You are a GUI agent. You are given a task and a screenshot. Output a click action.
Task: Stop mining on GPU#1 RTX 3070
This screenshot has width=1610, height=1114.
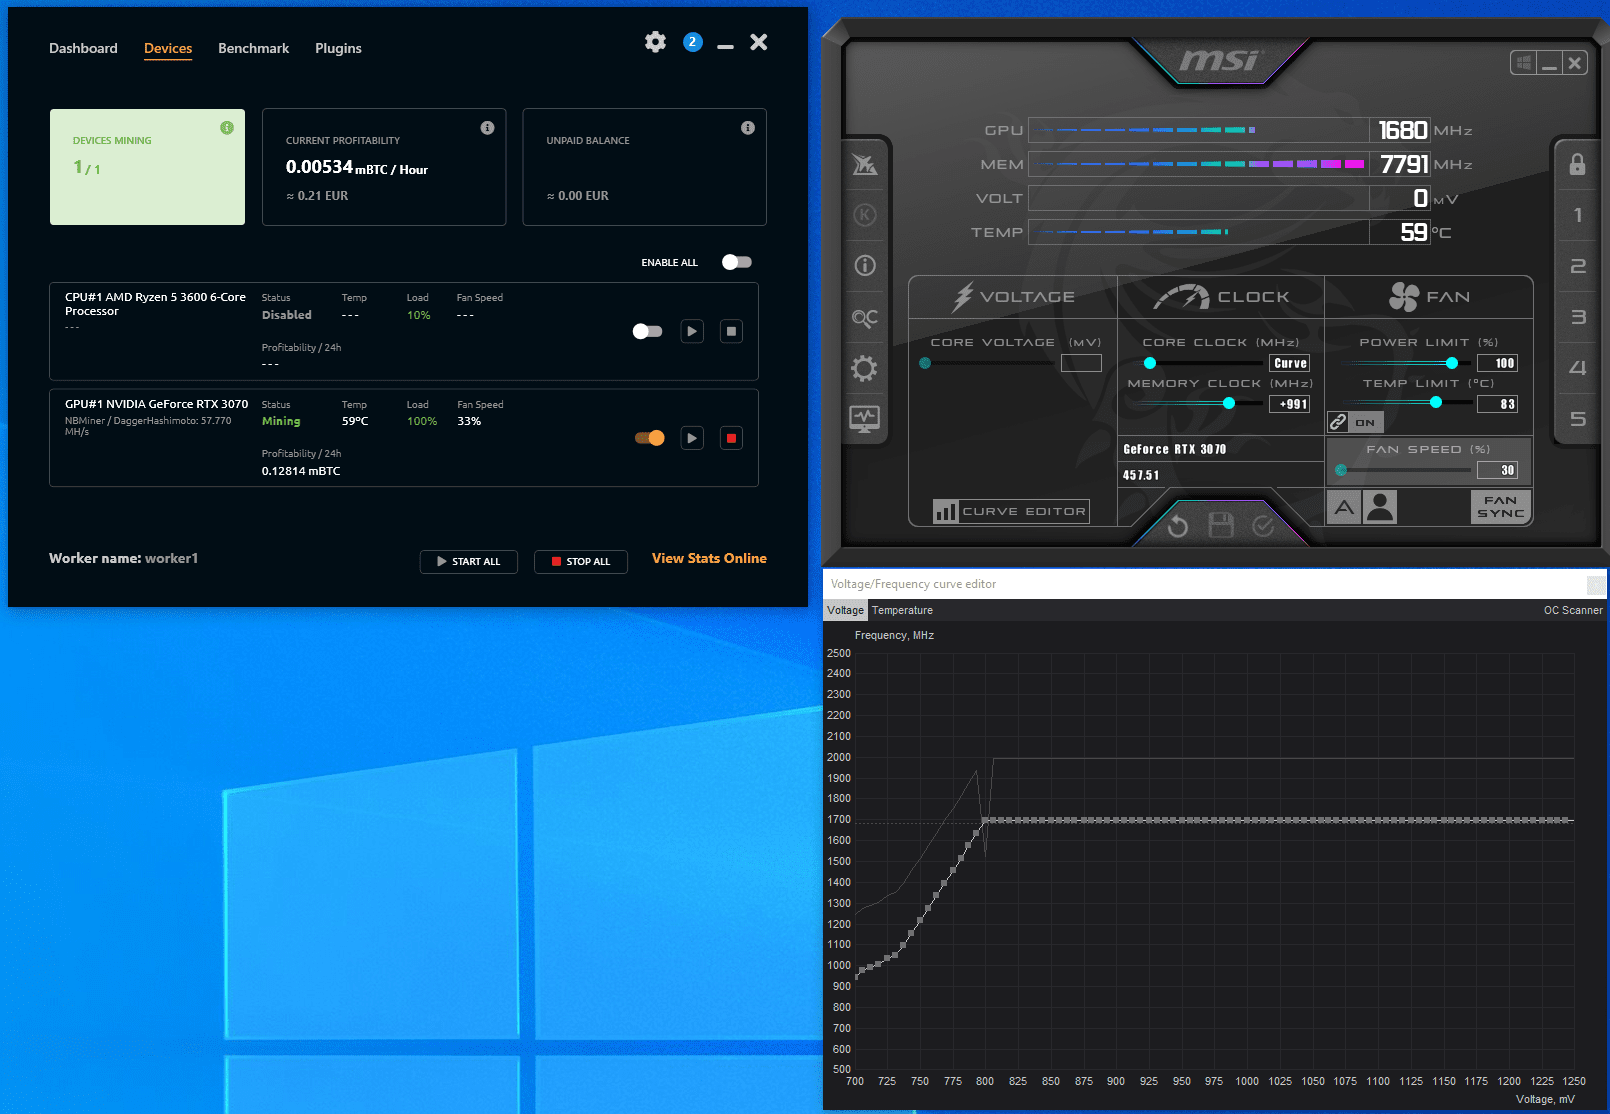[x=731, y=438]
